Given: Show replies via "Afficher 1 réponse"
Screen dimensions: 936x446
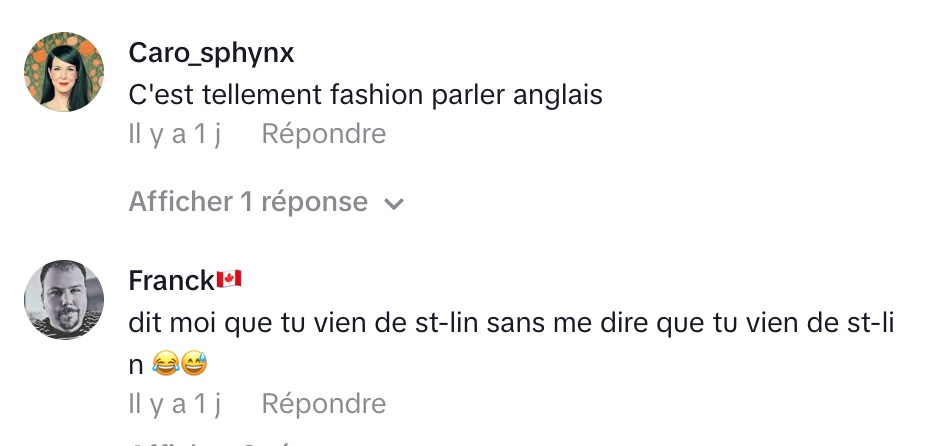Looking at the screenshot, I should pyautogui.click(x=248, y=202).
